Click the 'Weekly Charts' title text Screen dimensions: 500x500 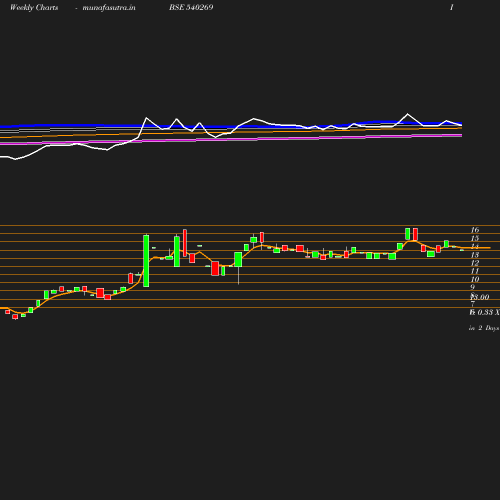34,7
